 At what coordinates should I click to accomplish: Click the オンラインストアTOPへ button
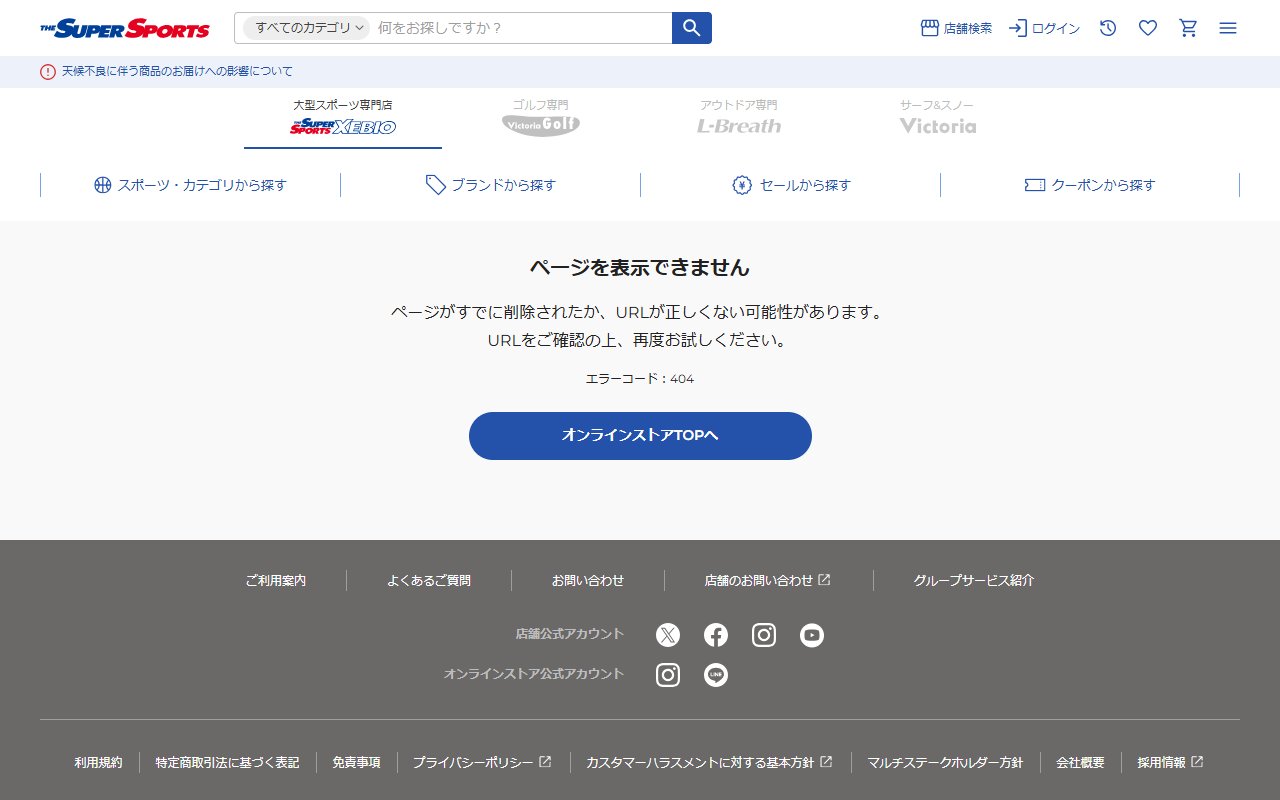pyautogui.click(x=640, y=436)
